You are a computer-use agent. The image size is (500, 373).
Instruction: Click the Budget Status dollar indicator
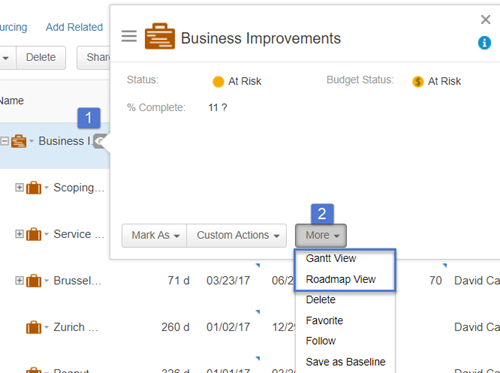(418, 81)
